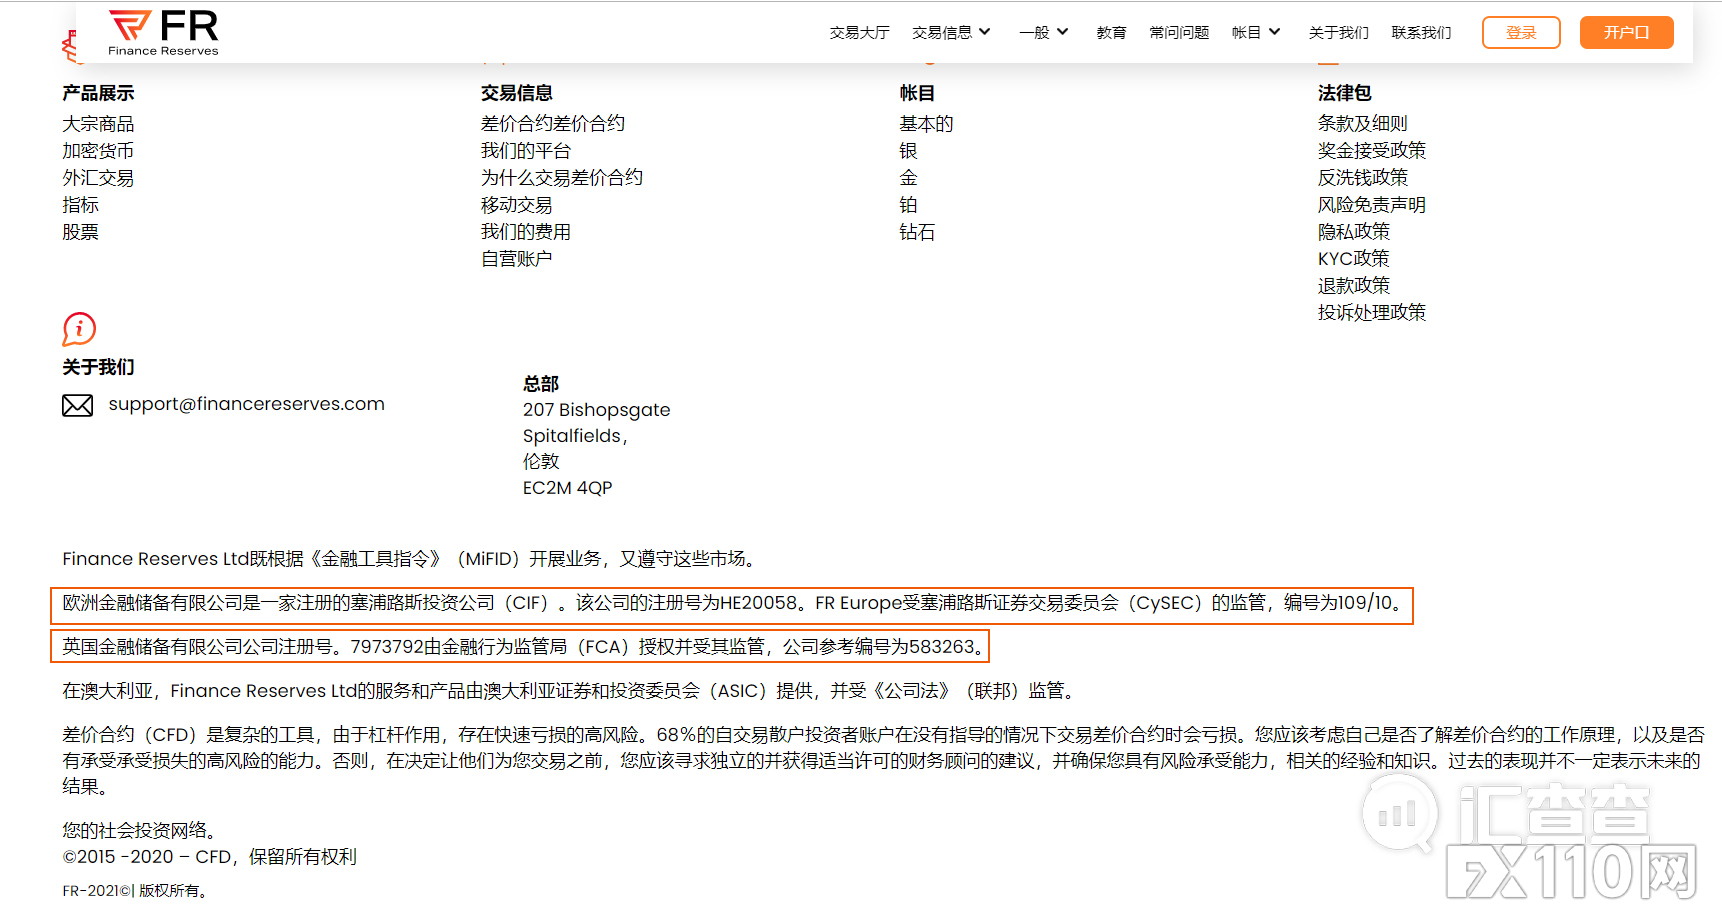
Task: Open the 联系我们 page
Action: click(1421, 33)
